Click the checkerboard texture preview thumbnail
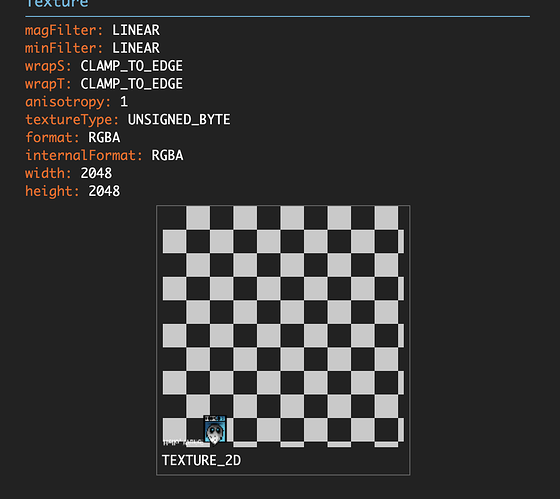The image size is (560, 499). [283, 326]
